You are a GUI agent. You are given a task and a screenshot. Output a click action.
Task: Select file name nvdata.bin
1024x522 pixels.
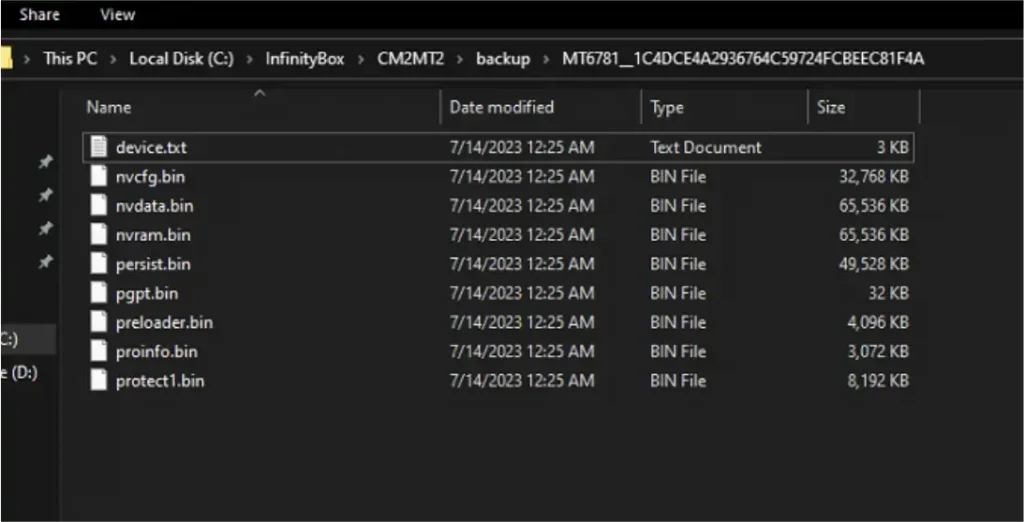click(154, 206)
